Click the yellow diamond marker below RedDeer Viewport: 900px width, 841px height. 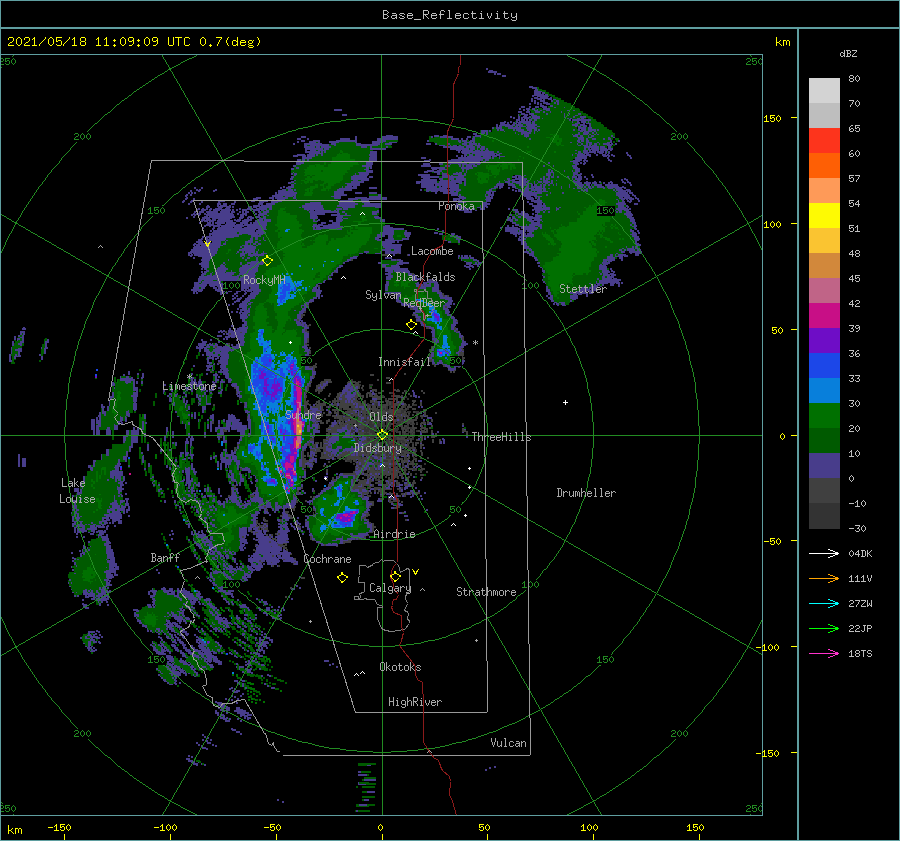click(x=411, y=325)
